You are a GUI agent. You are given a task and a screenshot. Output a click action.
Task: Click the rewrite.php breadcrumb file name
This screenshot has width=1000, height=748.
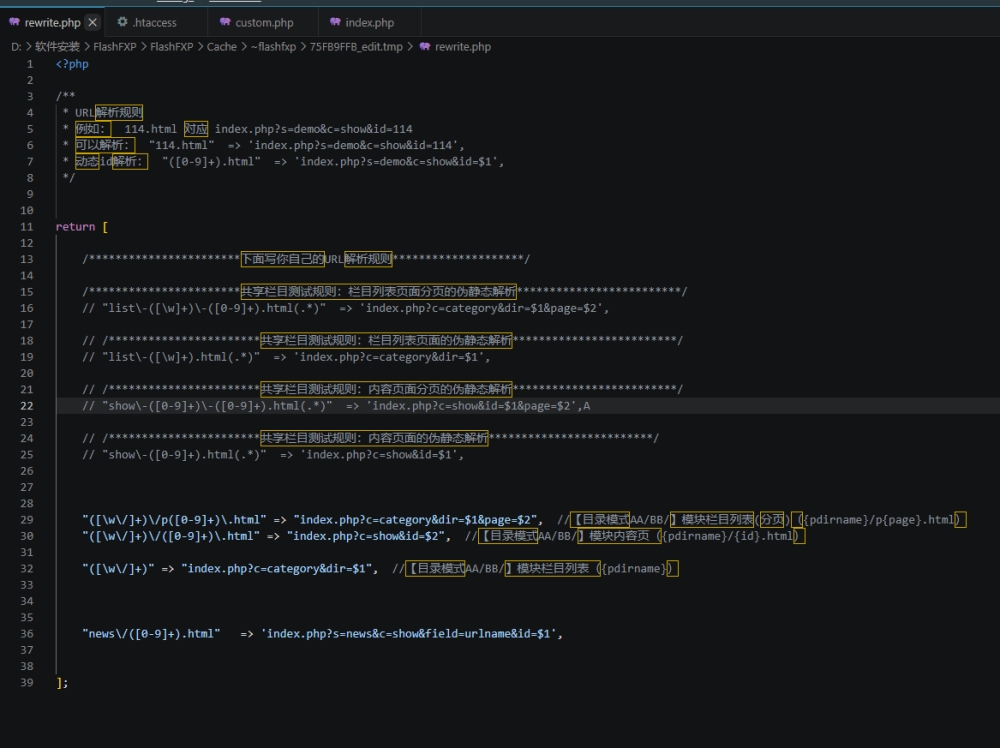[463, 47]
